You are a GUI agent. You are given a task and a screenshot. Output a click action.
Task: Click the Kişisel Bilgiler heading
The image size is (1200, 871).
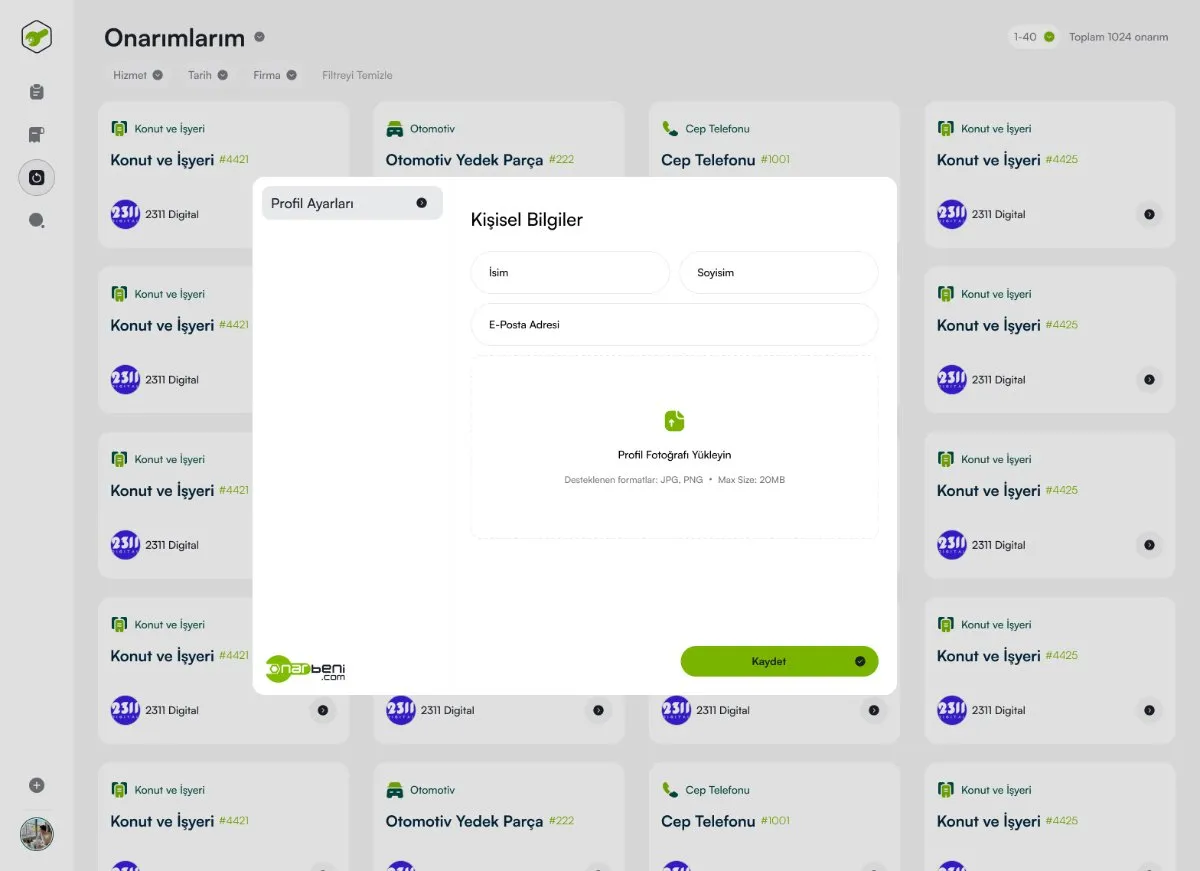point(526,220)
